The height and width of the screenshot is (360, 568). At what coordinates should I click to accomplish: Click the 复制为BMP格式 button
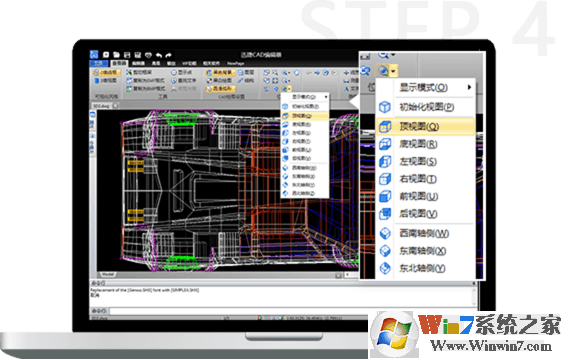[146, 88]
